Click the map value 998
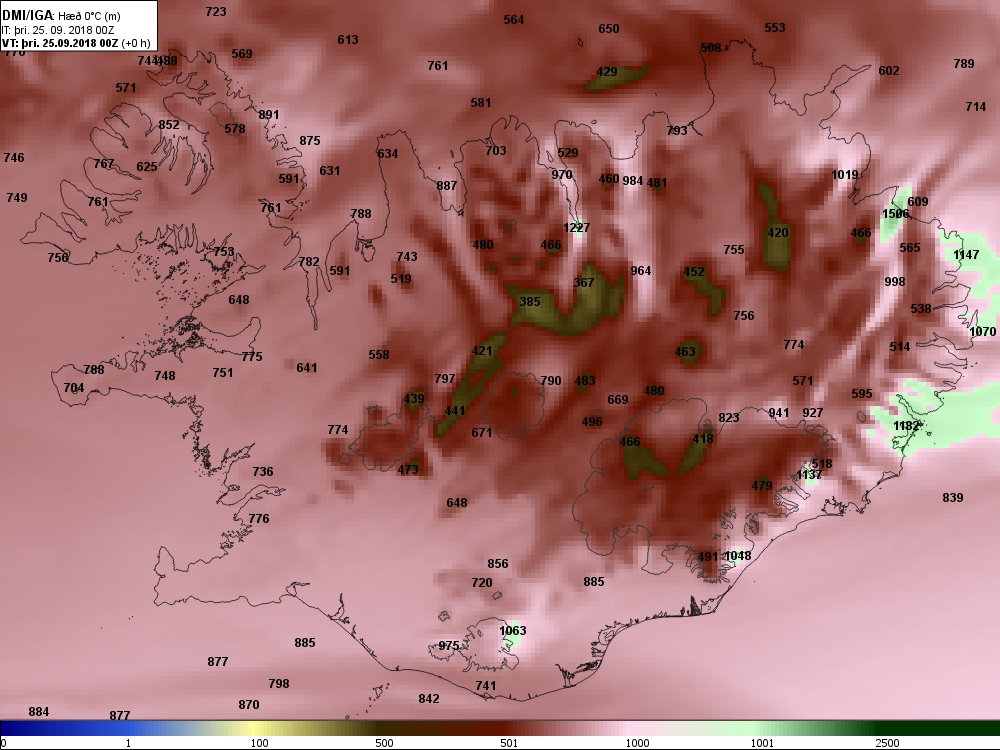This screenshot has height=750, width=1000. tap(894, 281)
